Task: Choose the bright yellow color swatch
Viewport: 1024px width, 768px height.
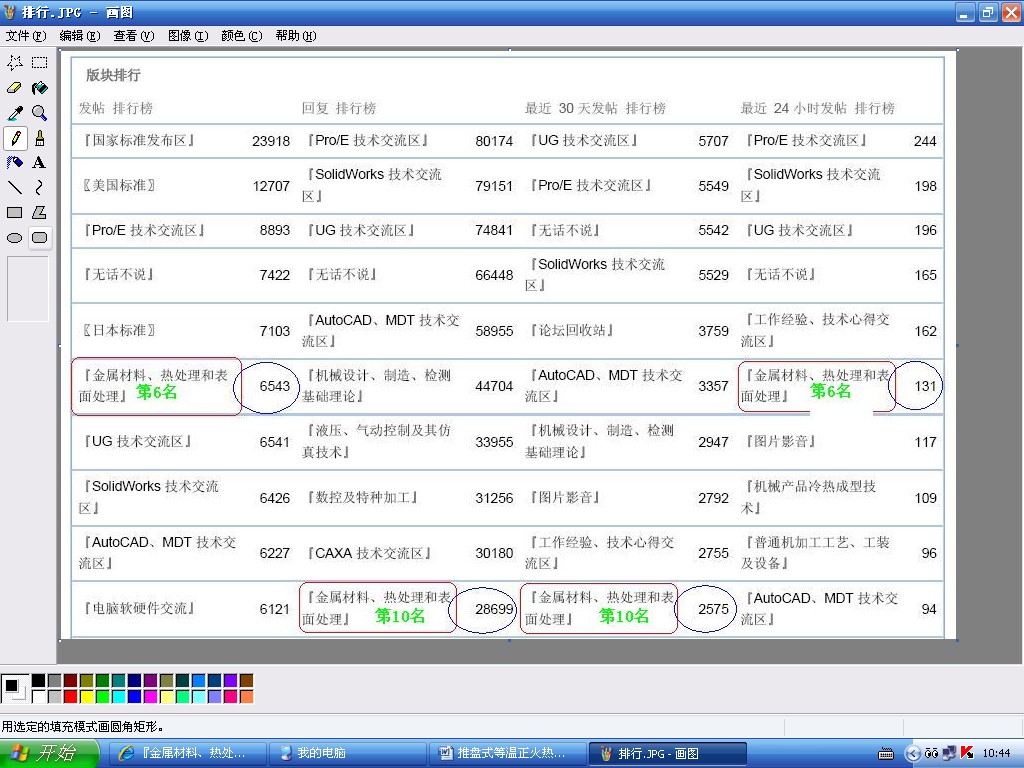Action: tap(86, 697)
